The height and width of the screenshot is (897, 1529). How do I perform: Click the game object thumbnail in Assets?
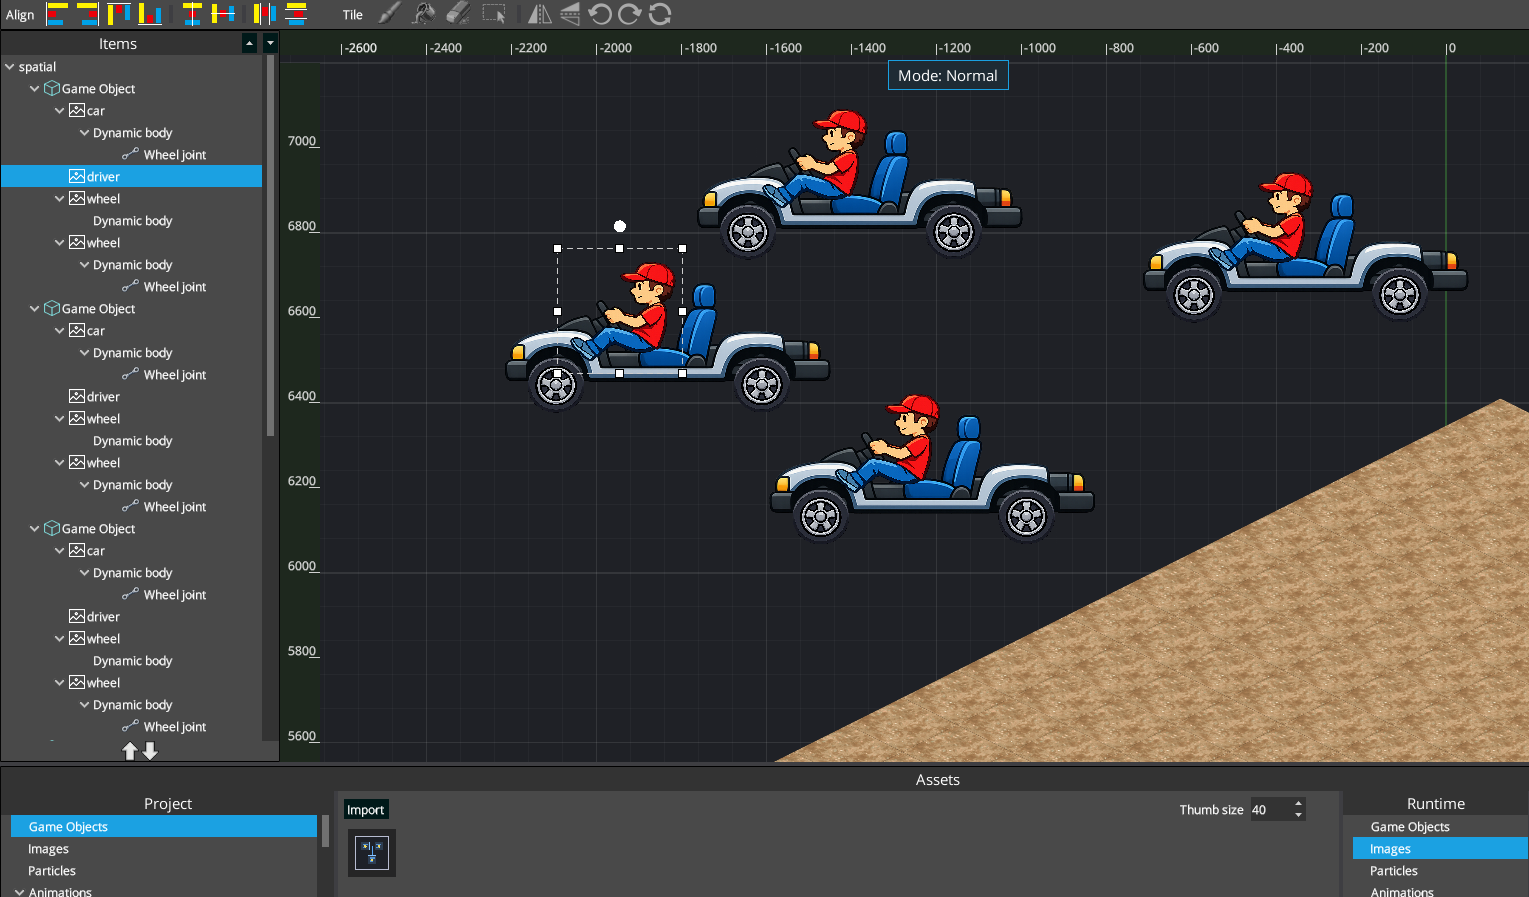372,853
